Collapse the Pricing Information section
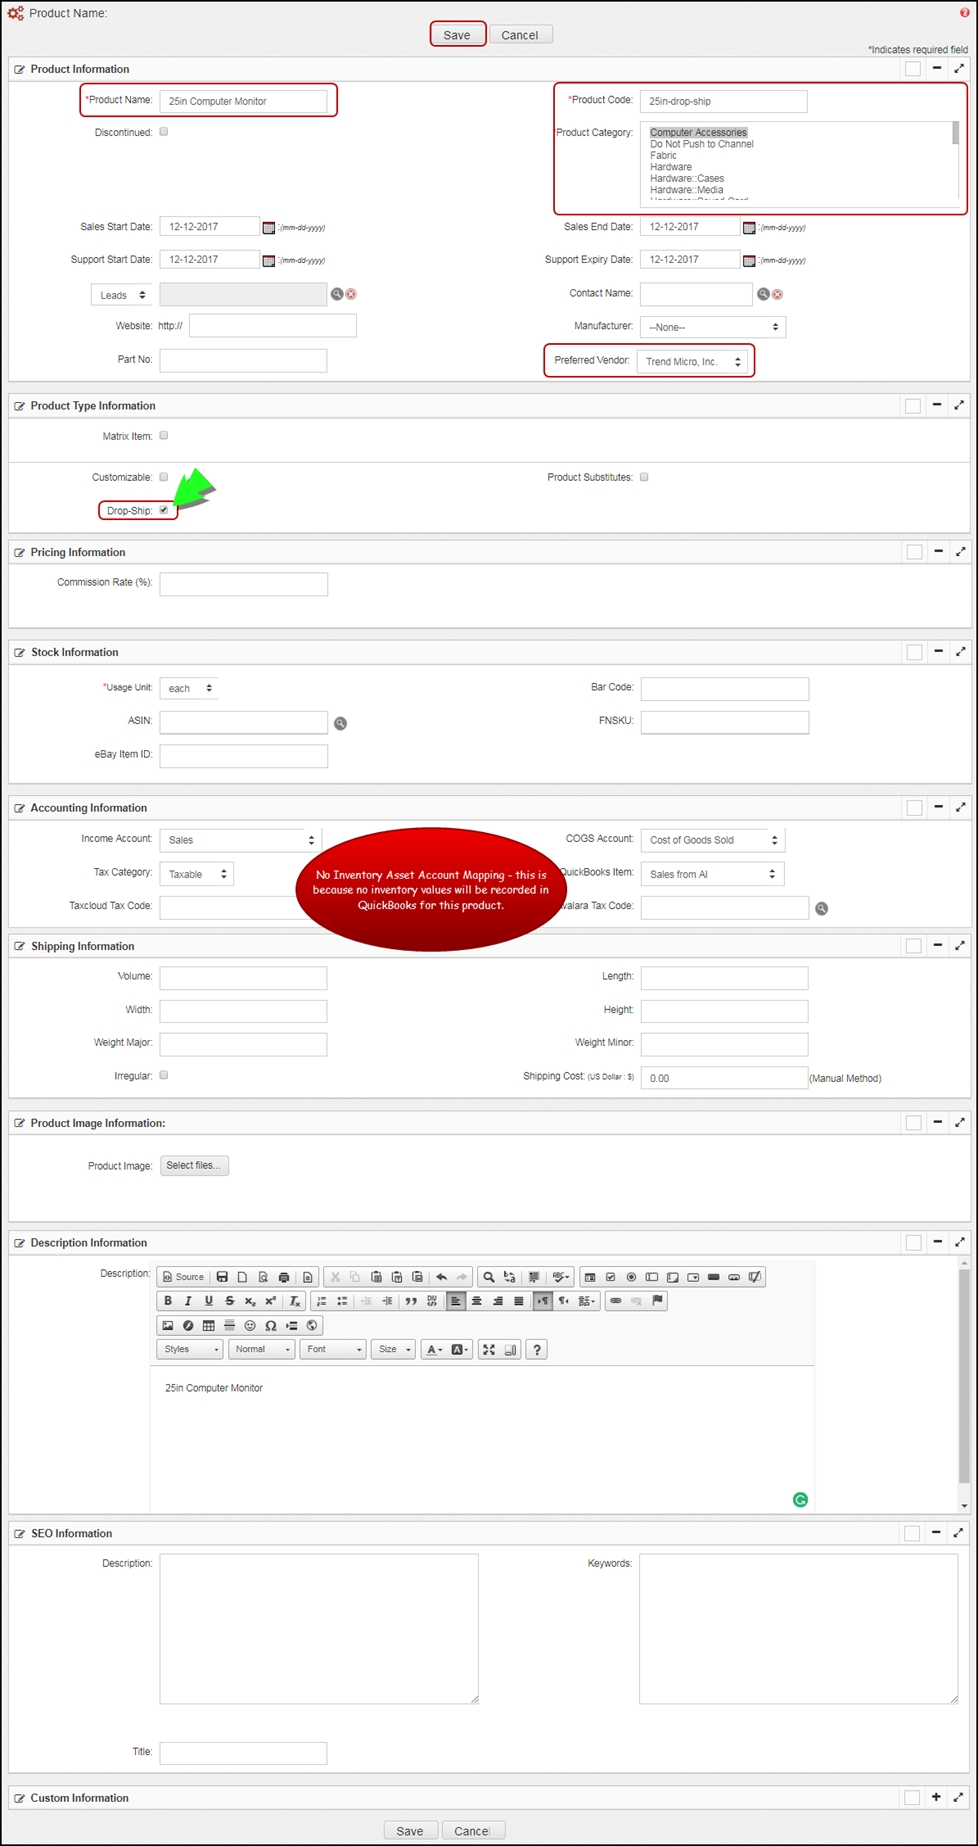 (938, 551)
